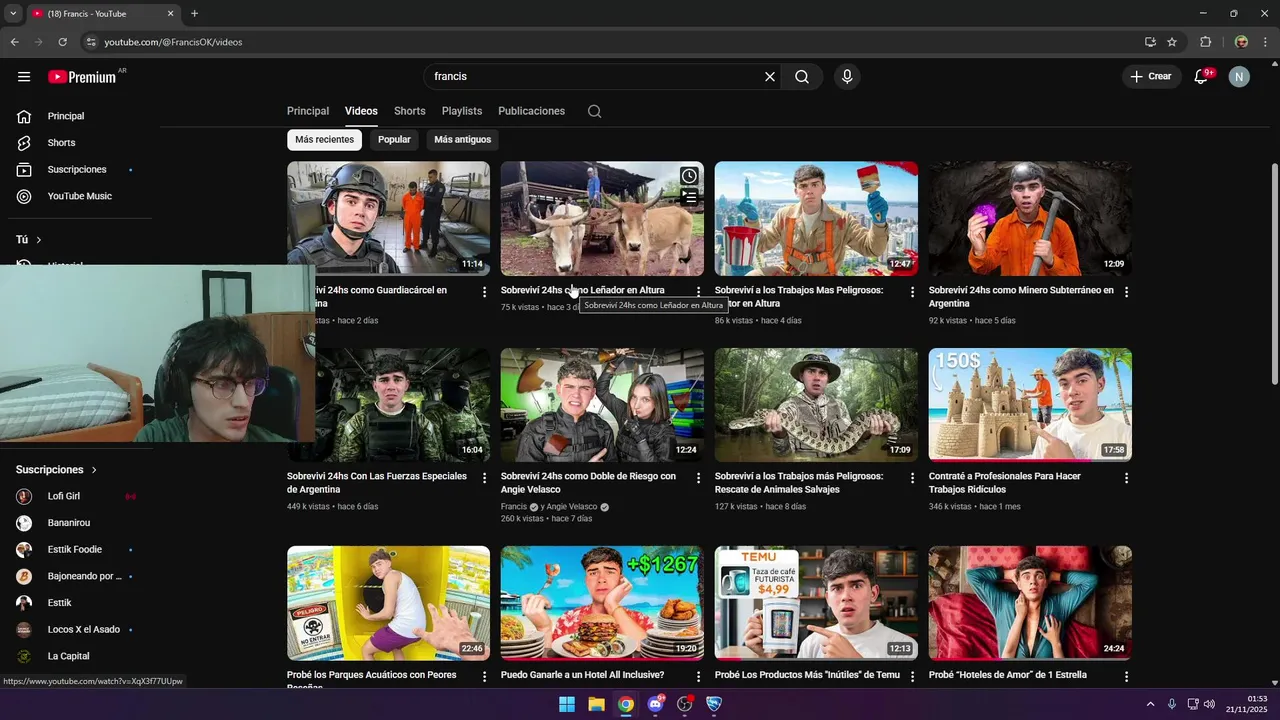Bookmark this page with the star icon
The width and height of the screenshot is (1280, 720).
pyautogui.click(x=1172, y=42)
